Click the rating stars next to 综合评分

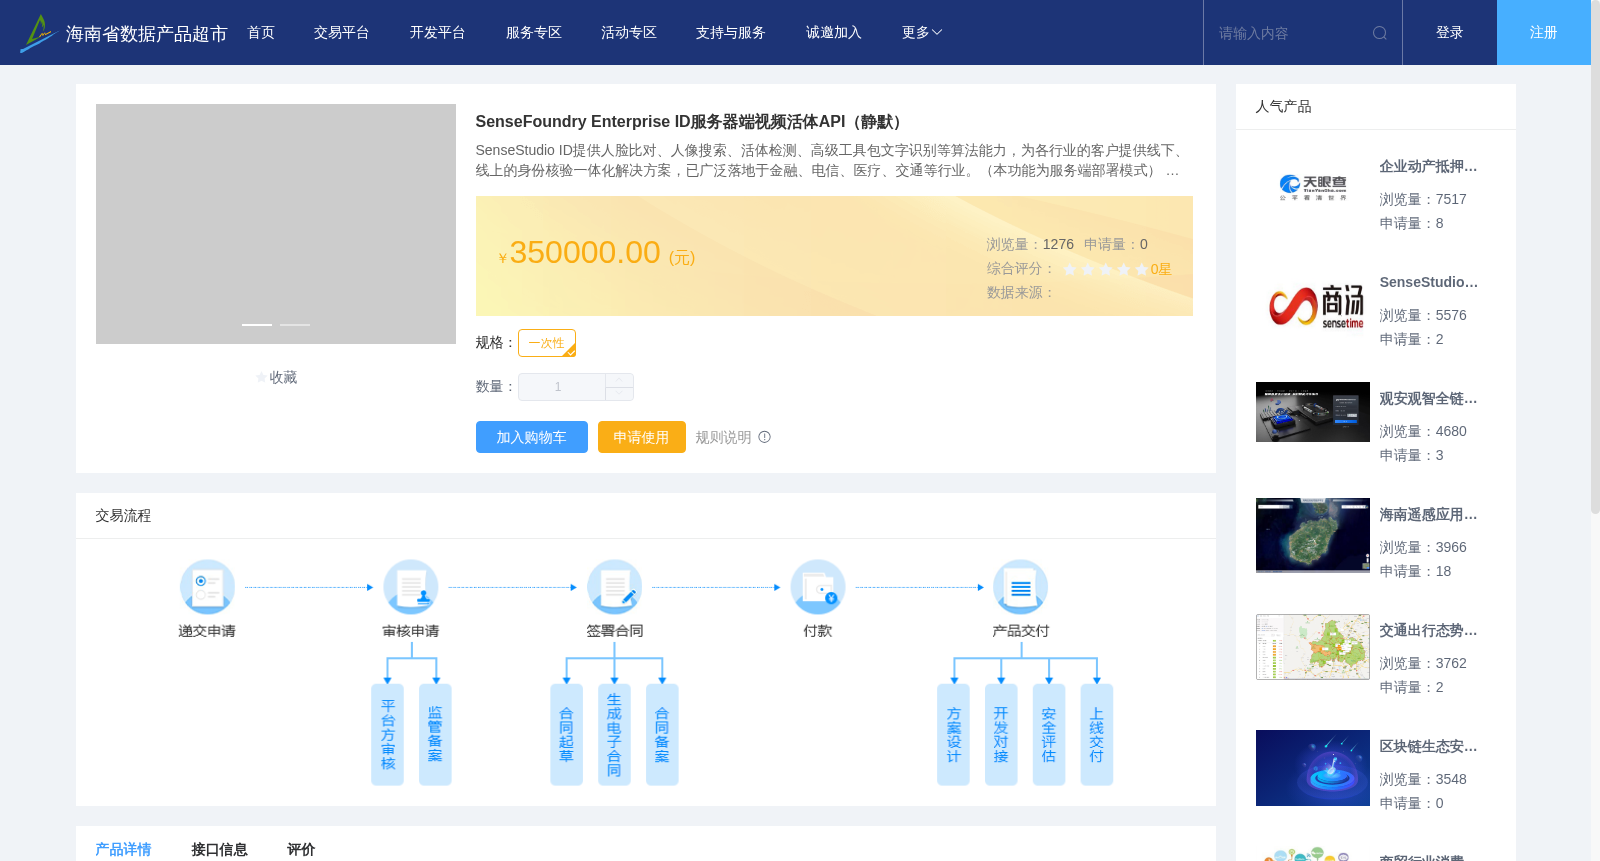(x=1105, y=269)
